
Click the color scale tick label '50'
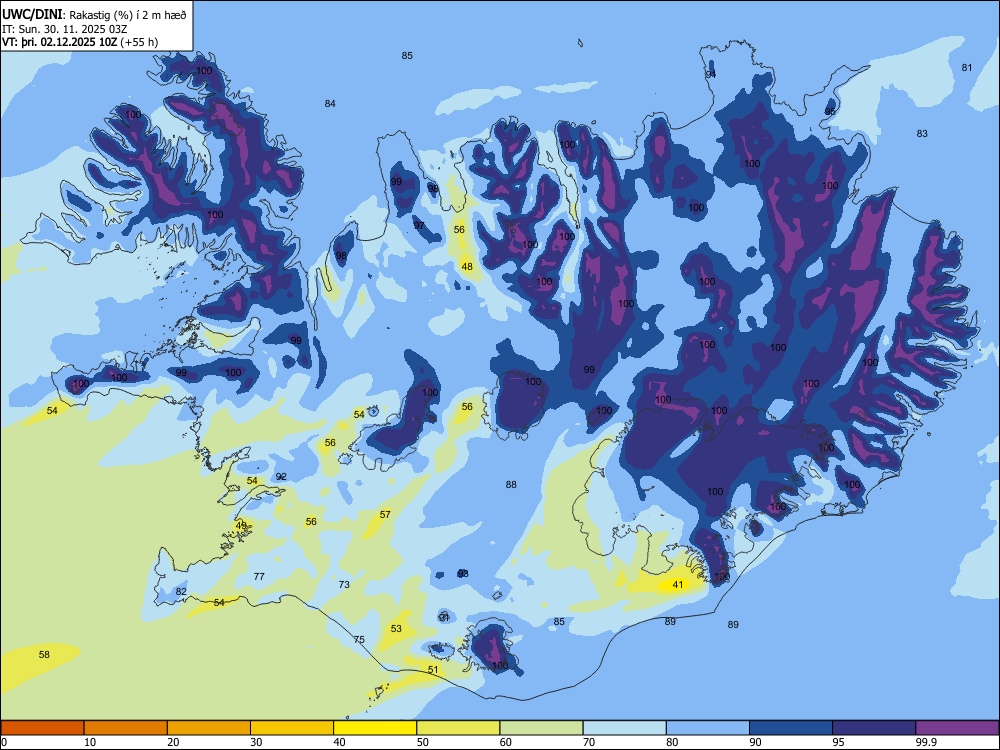tap(422, 742)
